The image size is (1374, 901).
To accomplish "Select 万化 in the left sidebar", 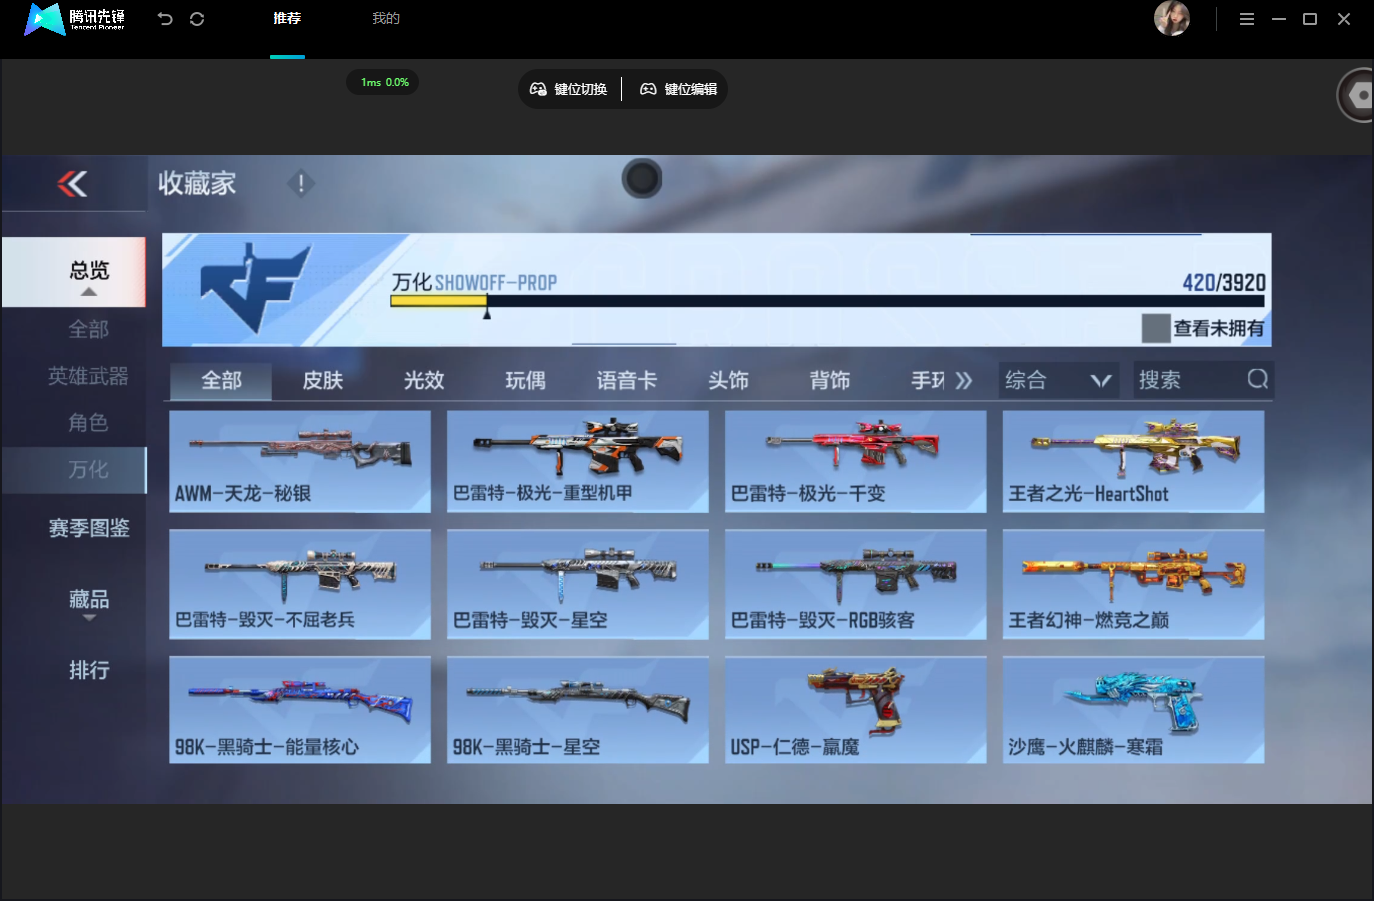I will pos(74,469).
